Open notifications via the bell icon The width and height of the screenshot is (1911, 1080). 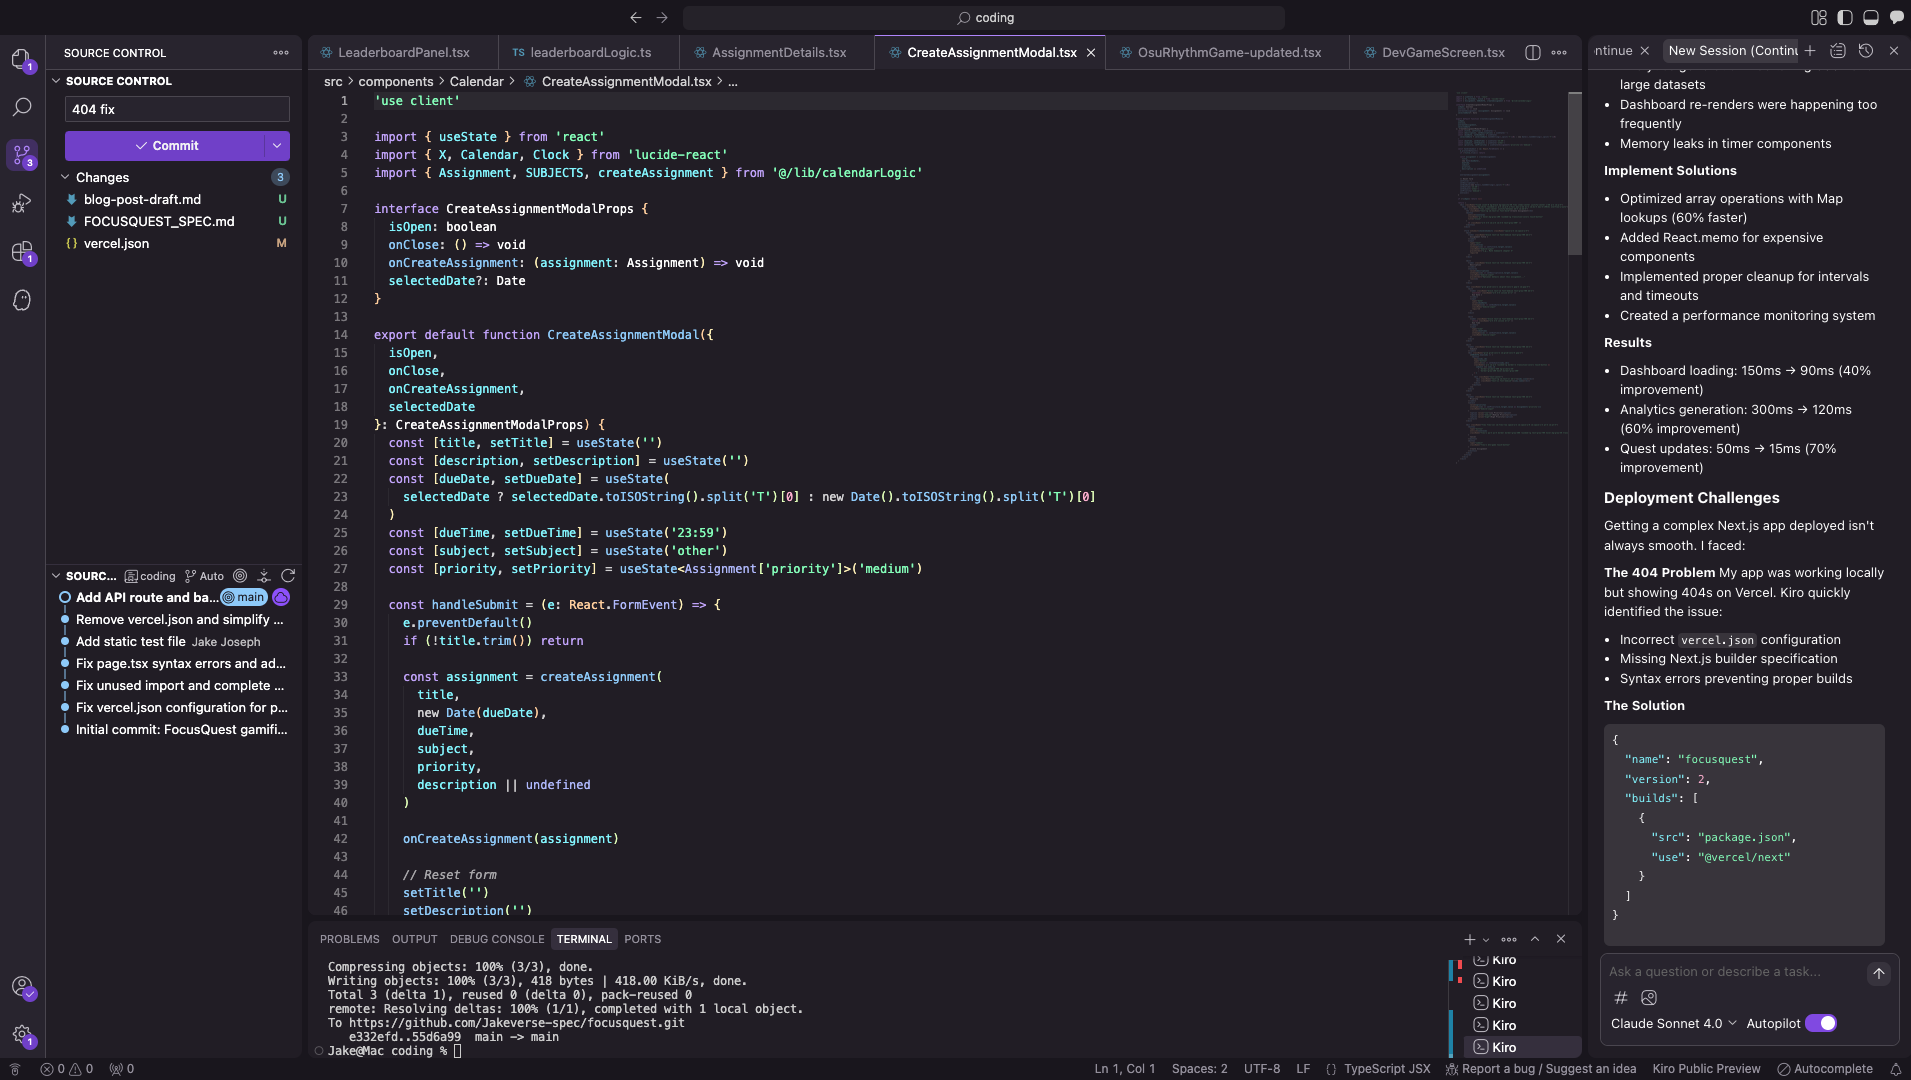click(x=1895, y=1069)
